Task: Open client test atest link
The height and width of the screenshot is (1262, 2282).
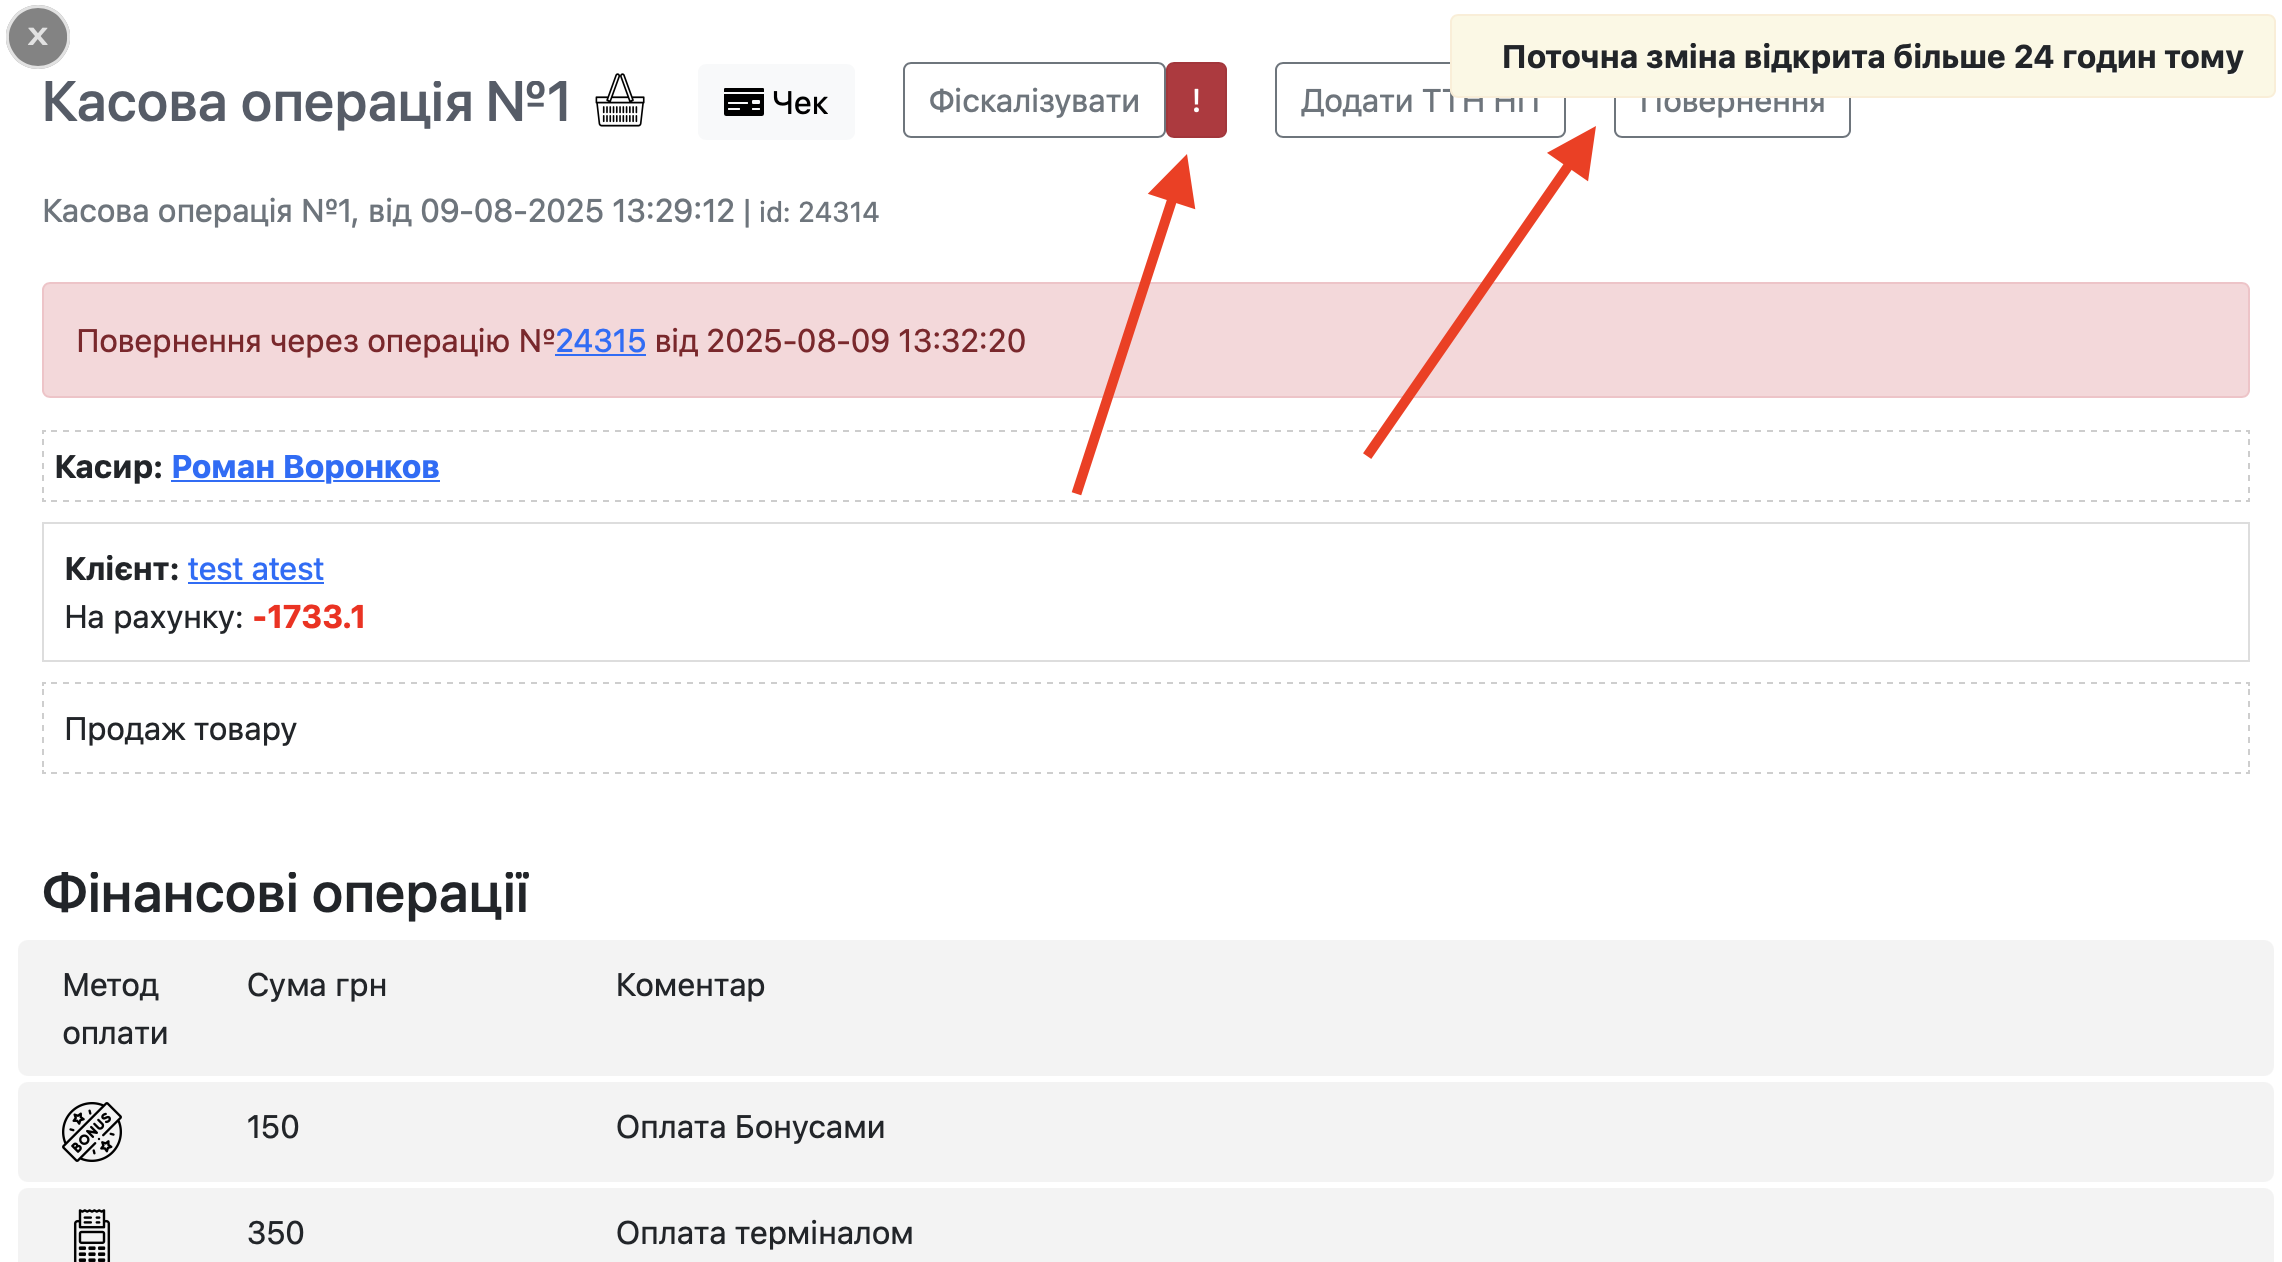Action: 255,569
